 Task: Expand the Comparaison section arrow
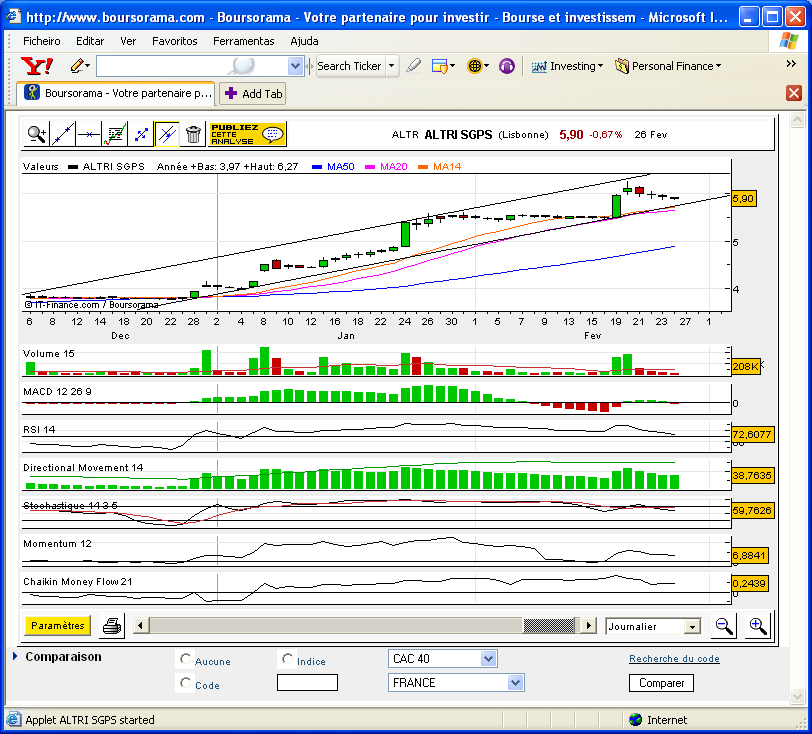click(x=15, y=656)
